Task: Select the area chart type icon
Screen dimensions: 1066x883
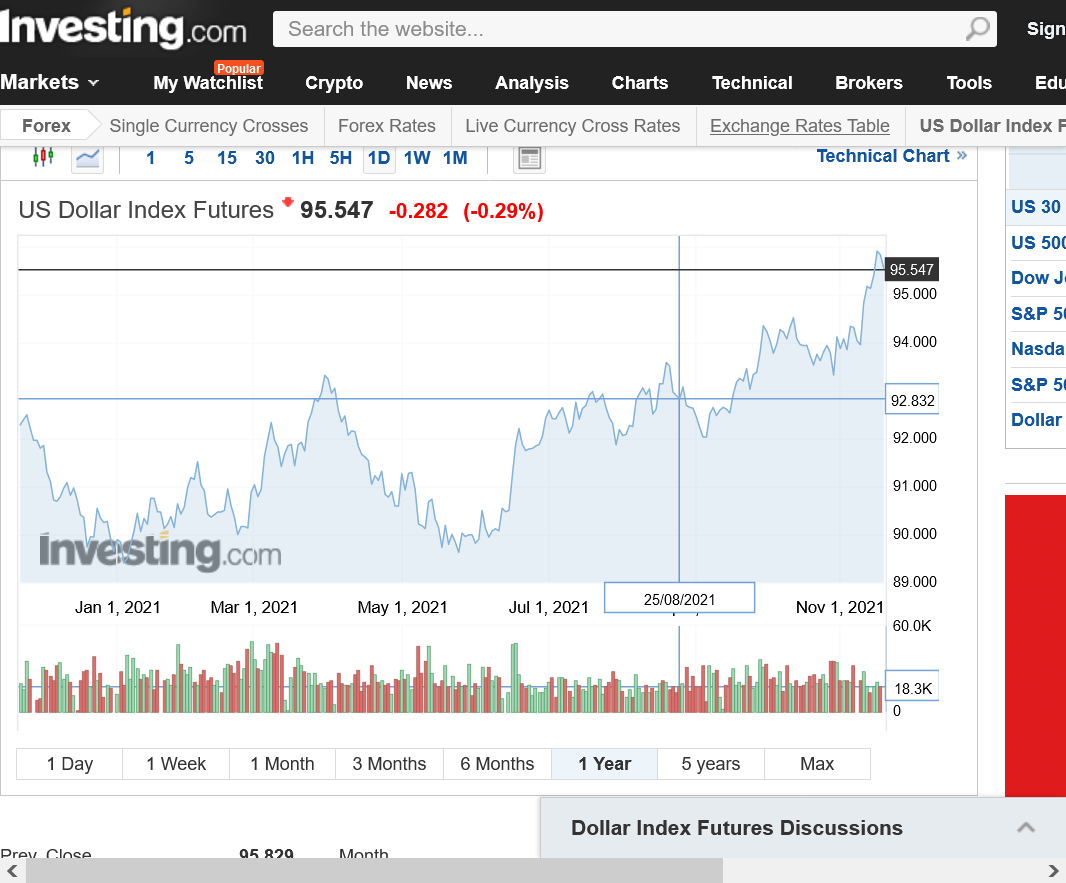Action: tap(88, 159)
